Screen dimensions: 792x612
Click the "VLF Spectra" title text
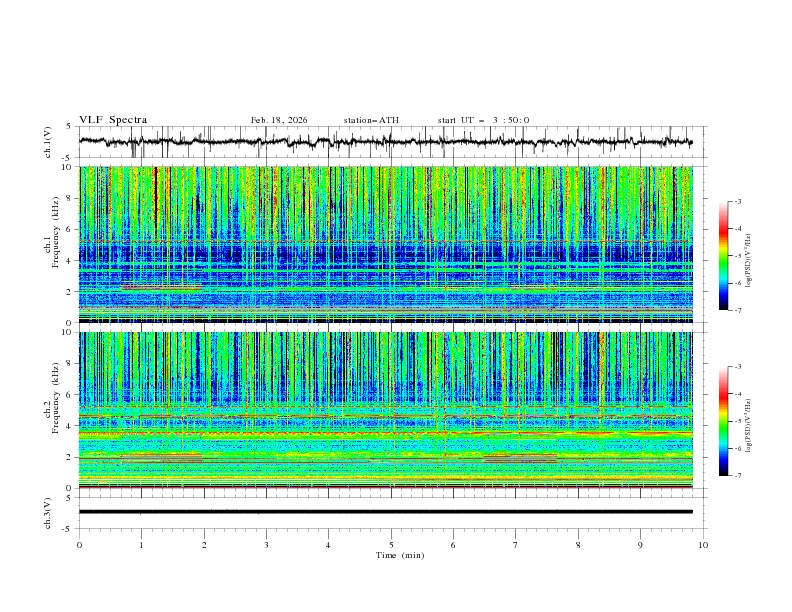(113, 120)
